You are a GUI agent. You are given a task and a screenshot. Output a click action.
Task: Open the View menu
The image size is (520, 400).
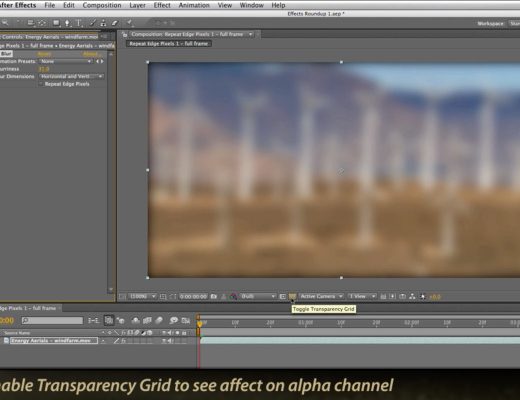(x=225, y=5)
